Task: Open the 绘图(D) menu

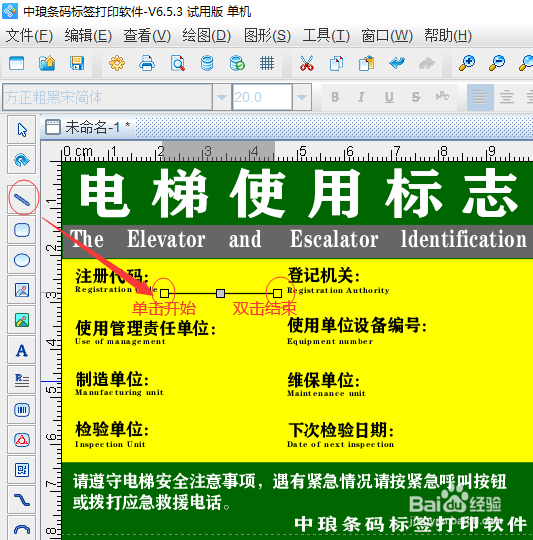Action: [207, 35]
